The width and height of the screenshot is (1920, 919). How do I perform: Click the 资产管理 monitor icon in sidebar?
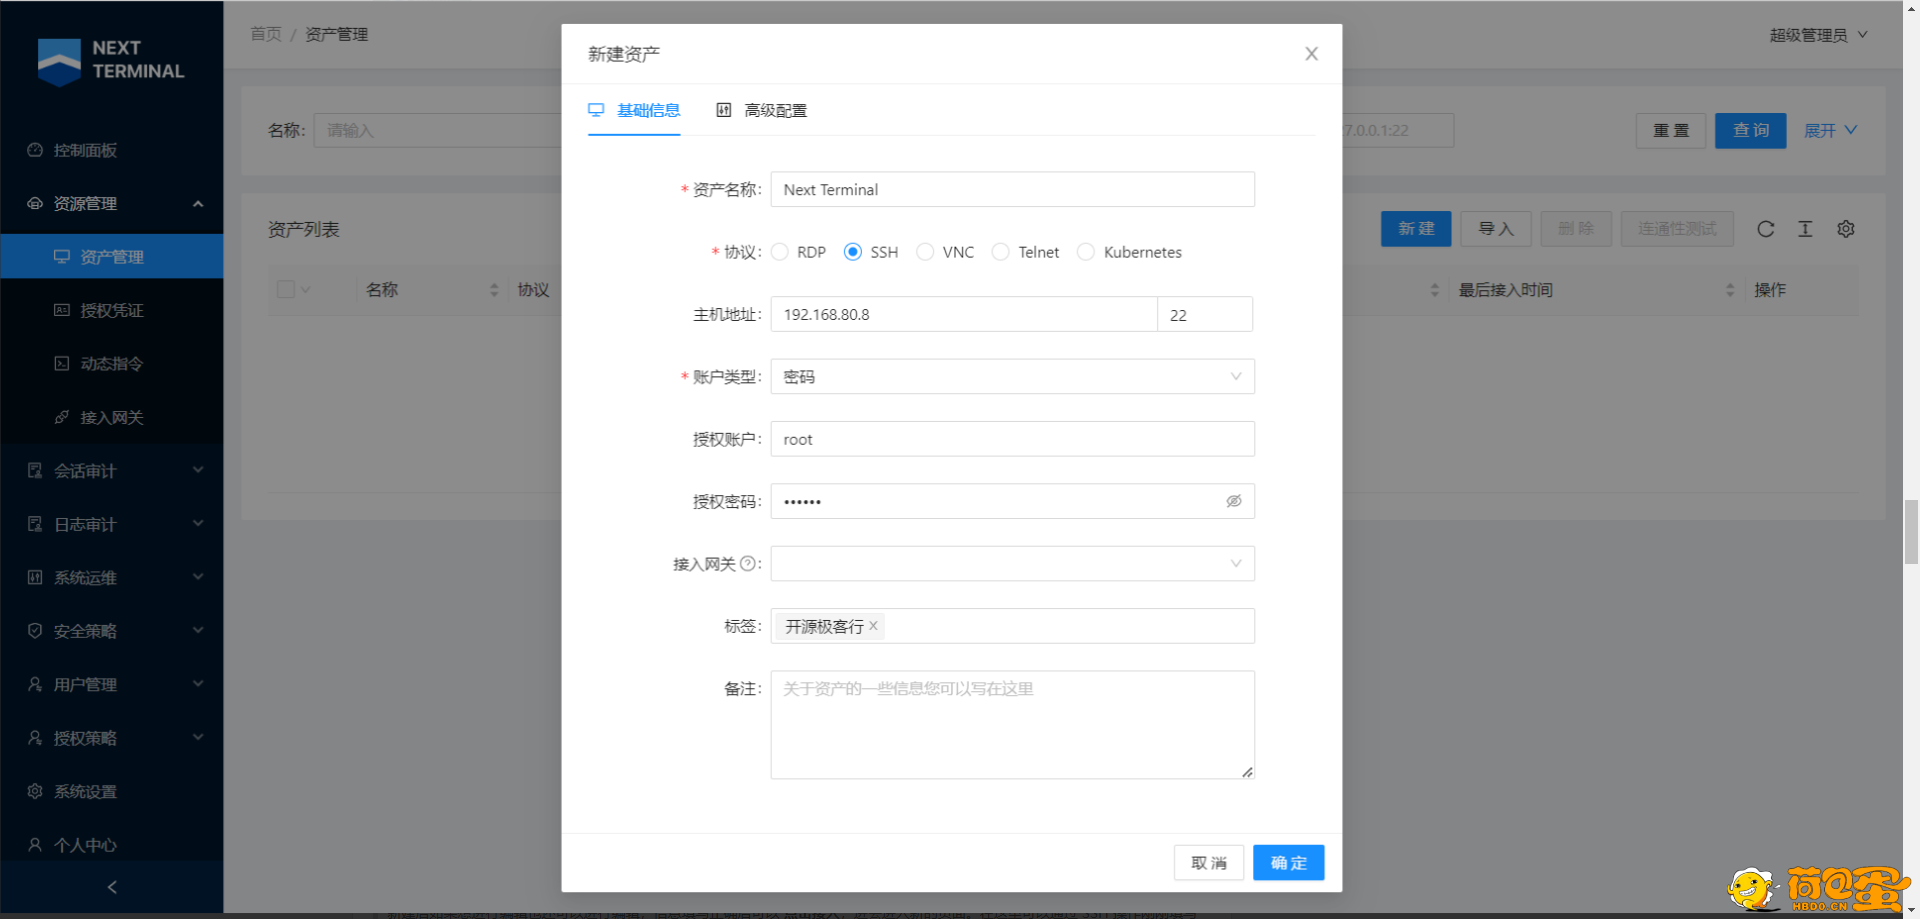click(62, 257)
